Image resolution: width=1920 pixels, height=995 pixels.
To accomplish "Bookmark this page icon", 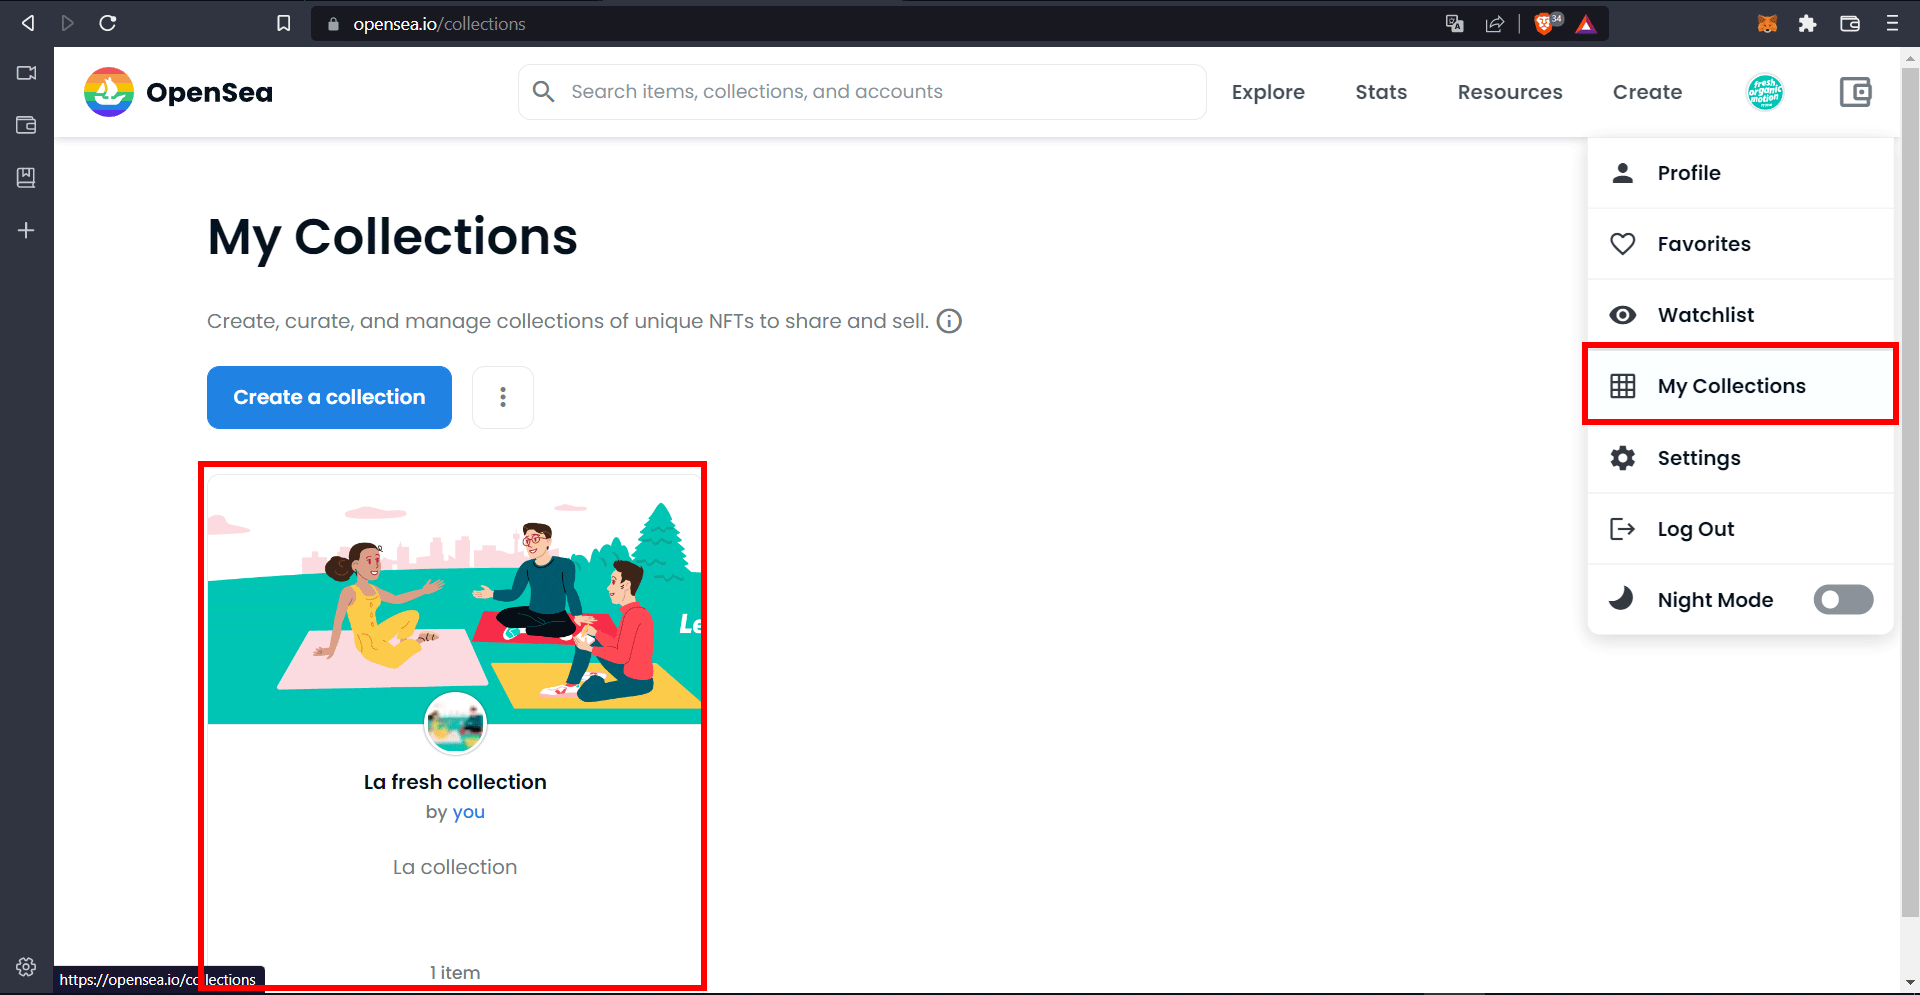I will point(284,23).
